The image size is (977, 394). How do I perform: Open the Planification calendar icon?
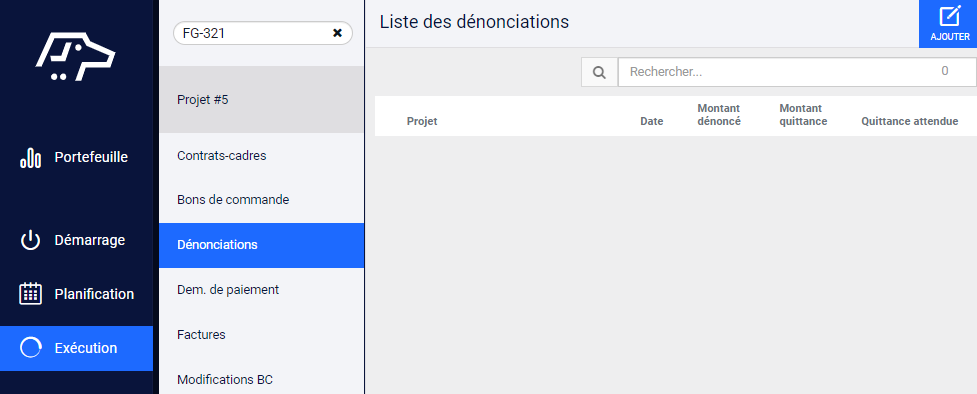tap(31, 294)
